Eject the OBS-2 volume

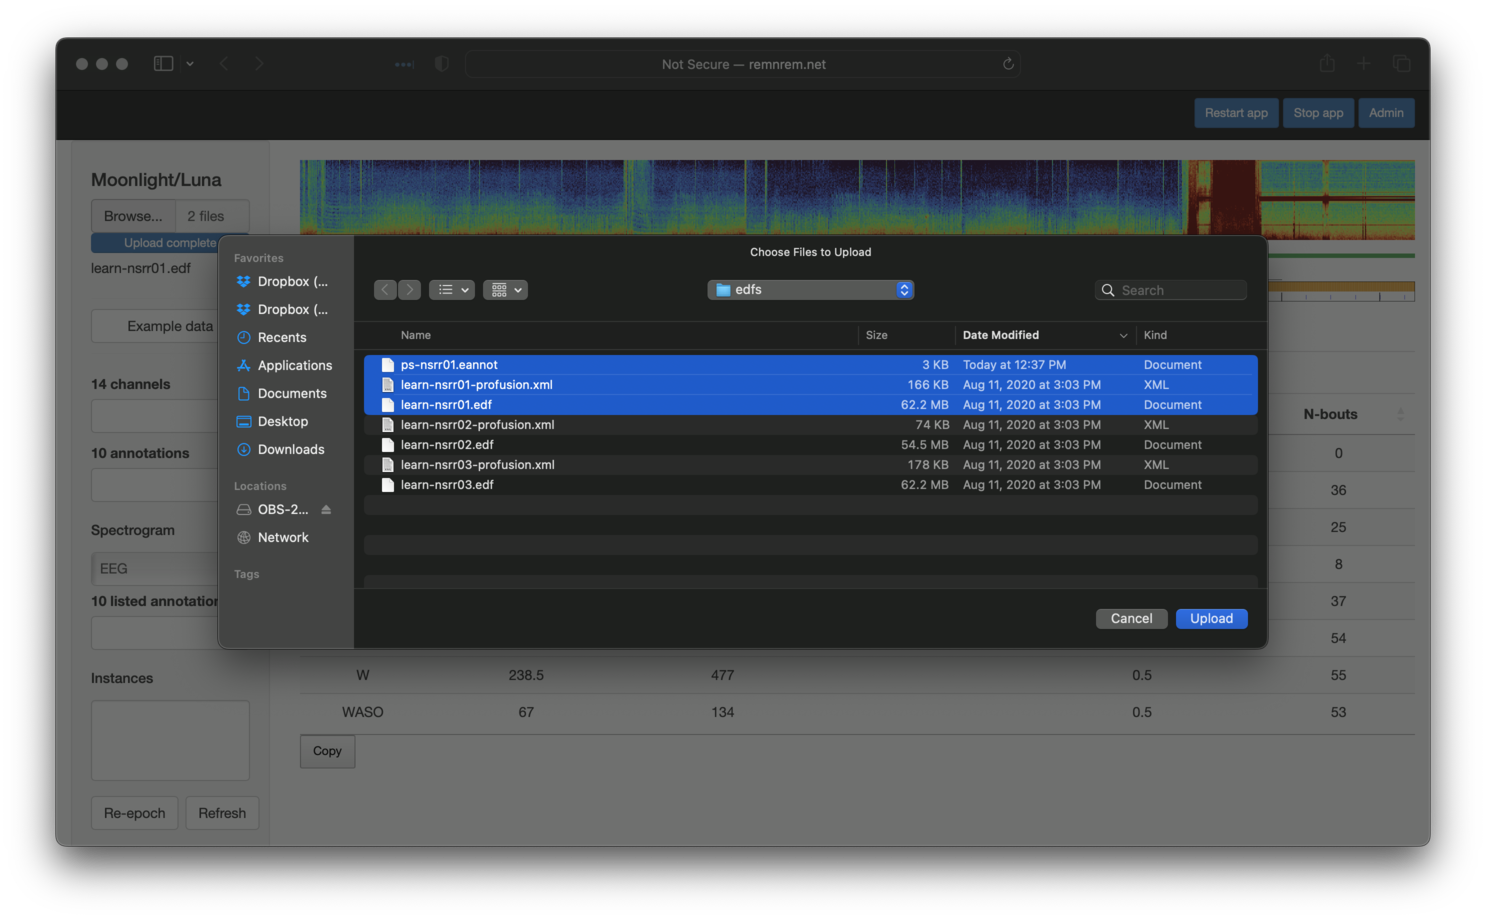(x=326, y=510)
